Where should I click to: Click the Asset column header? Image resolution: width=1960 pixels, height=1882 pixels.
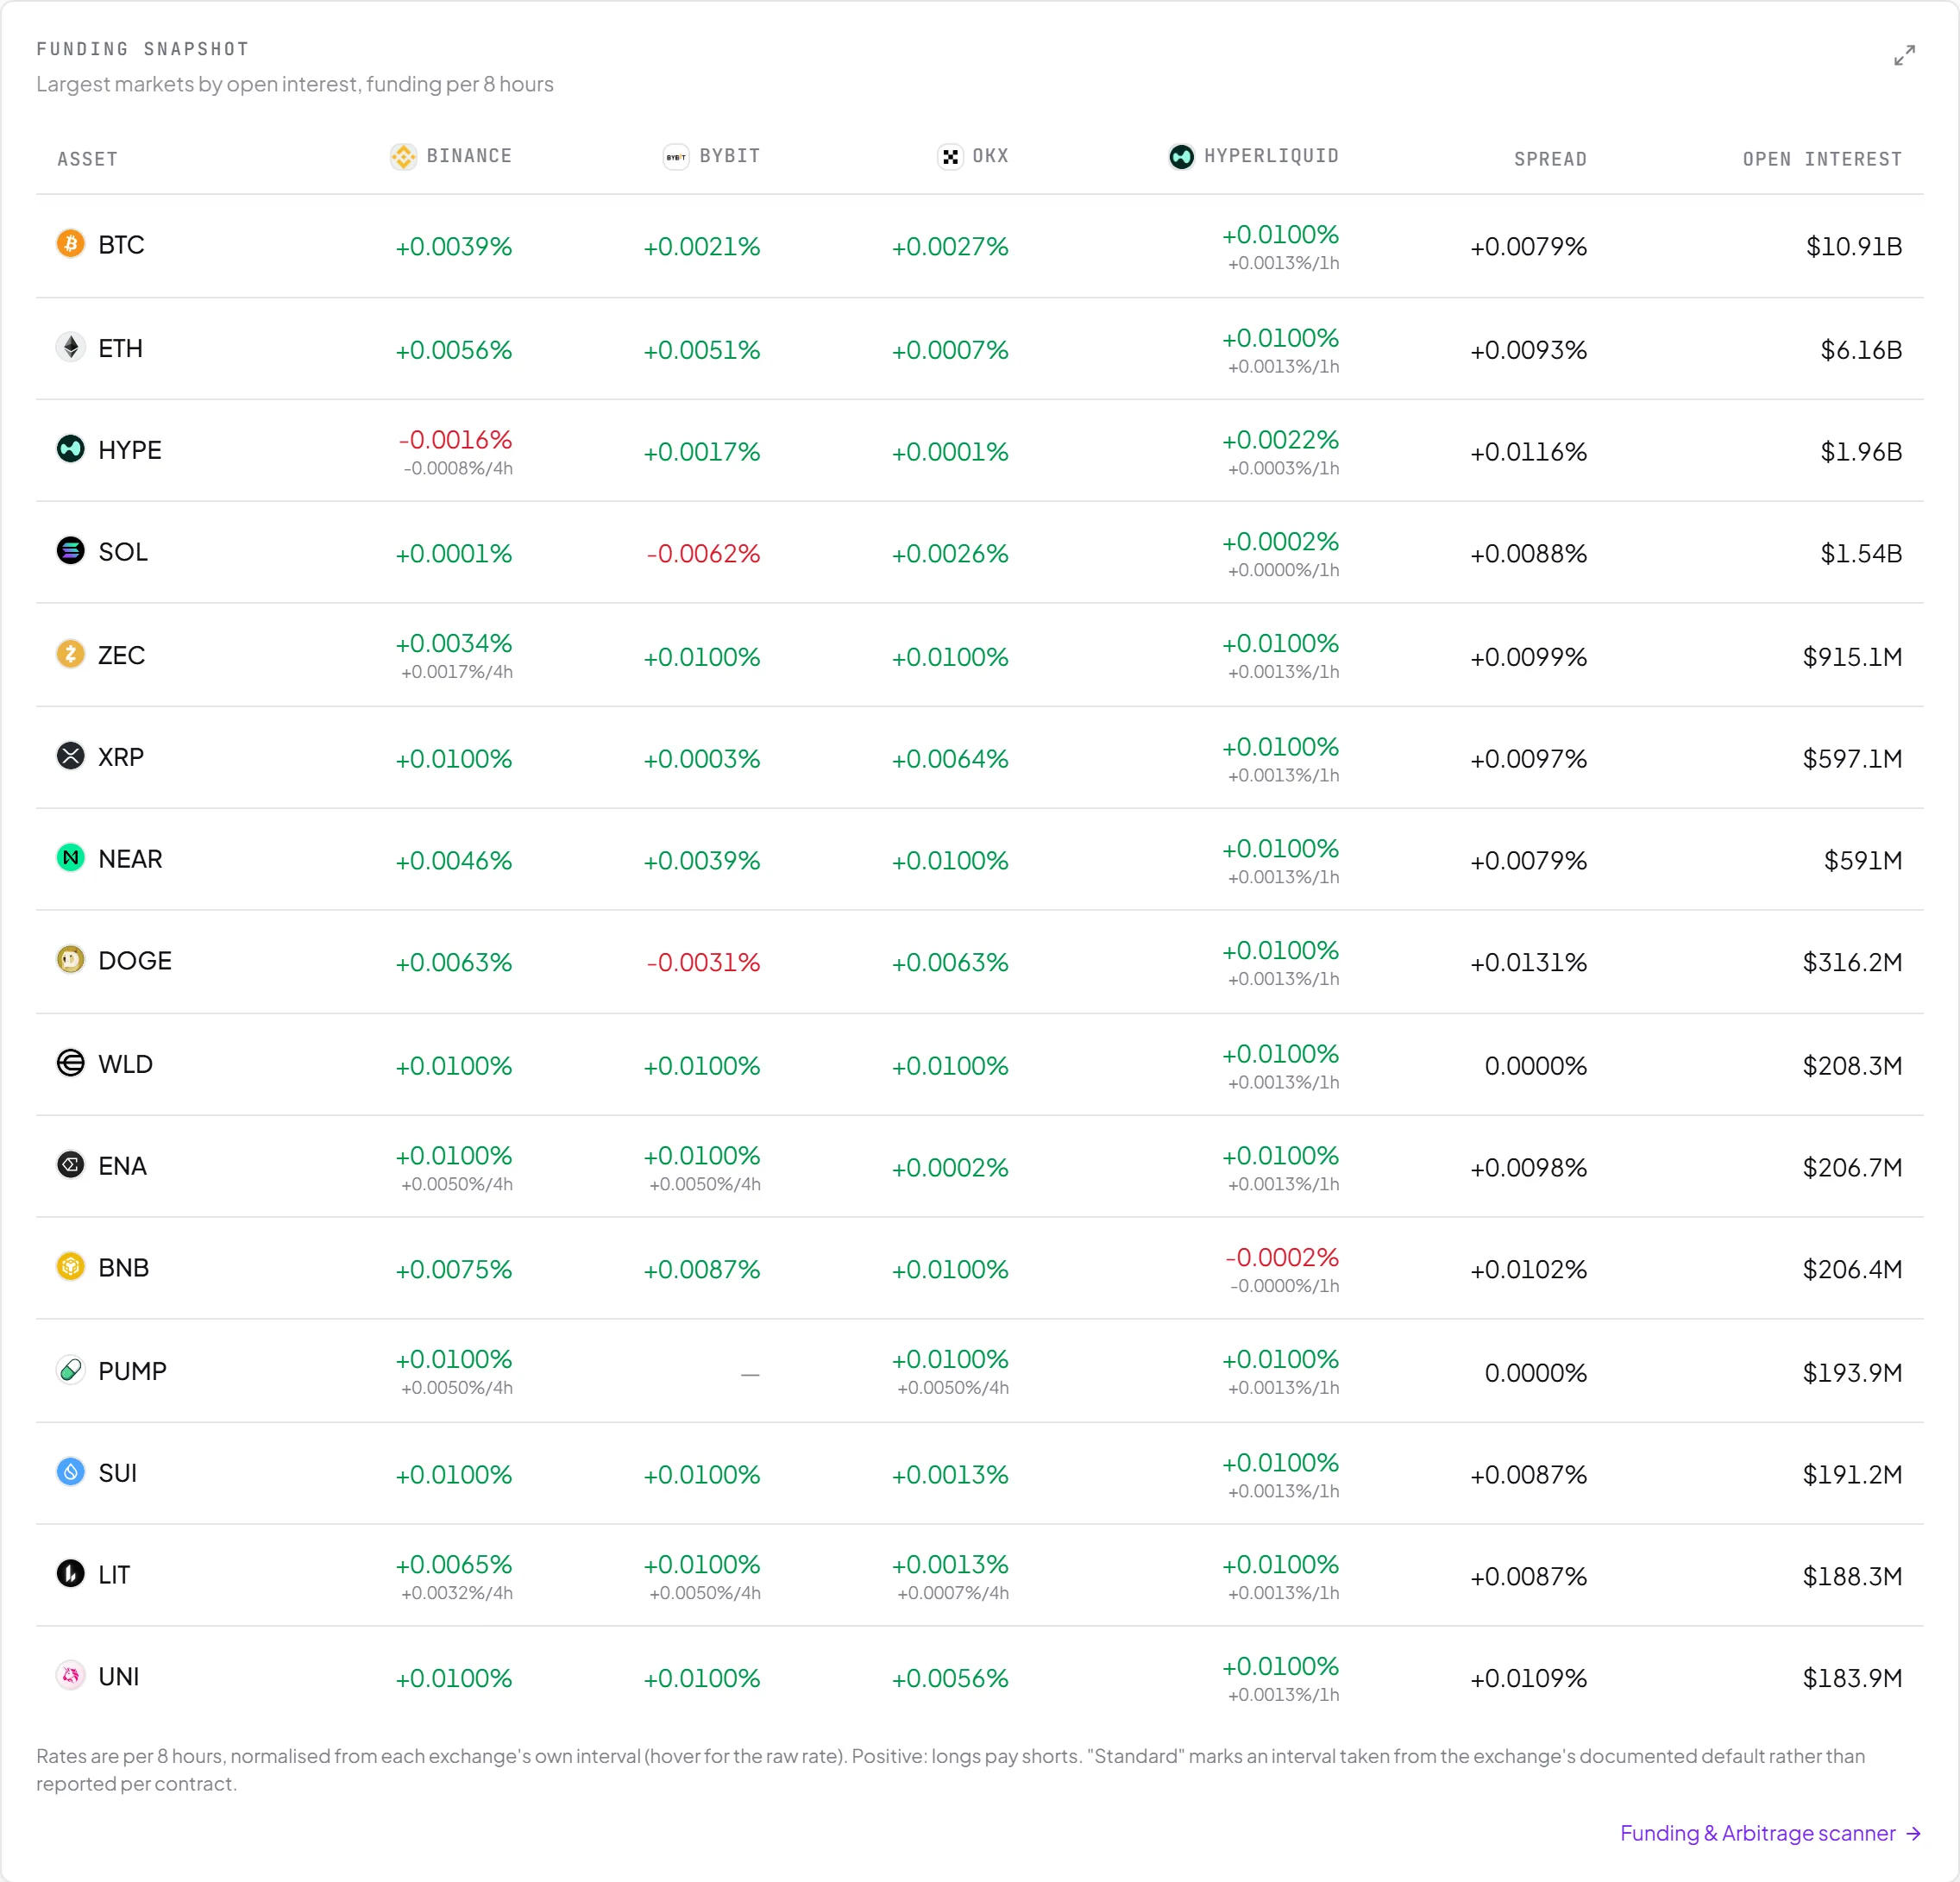click(87, 159)
